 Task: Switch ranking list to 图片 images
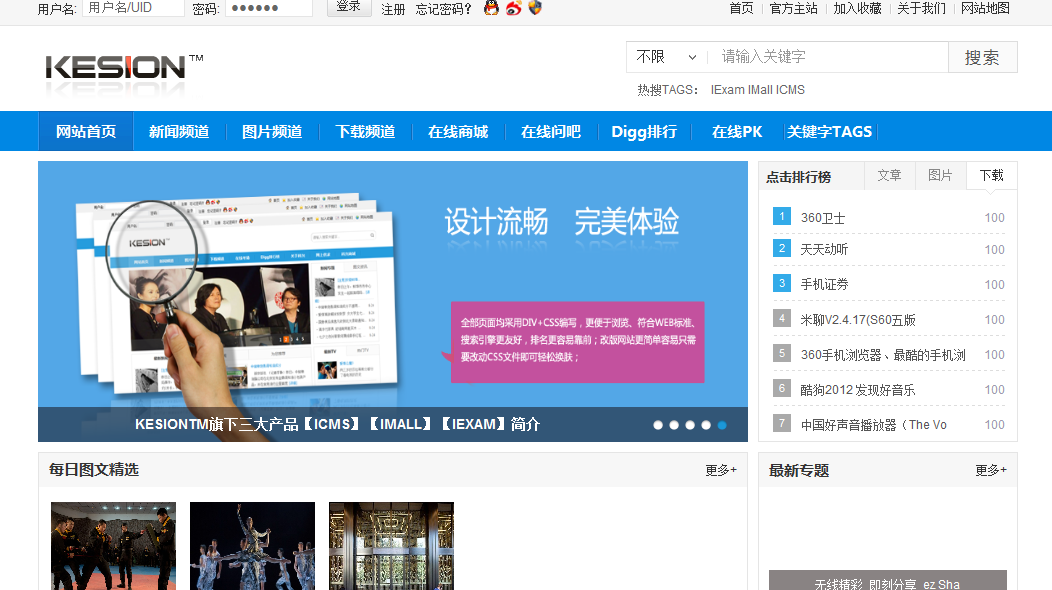[x=940, y=175]
